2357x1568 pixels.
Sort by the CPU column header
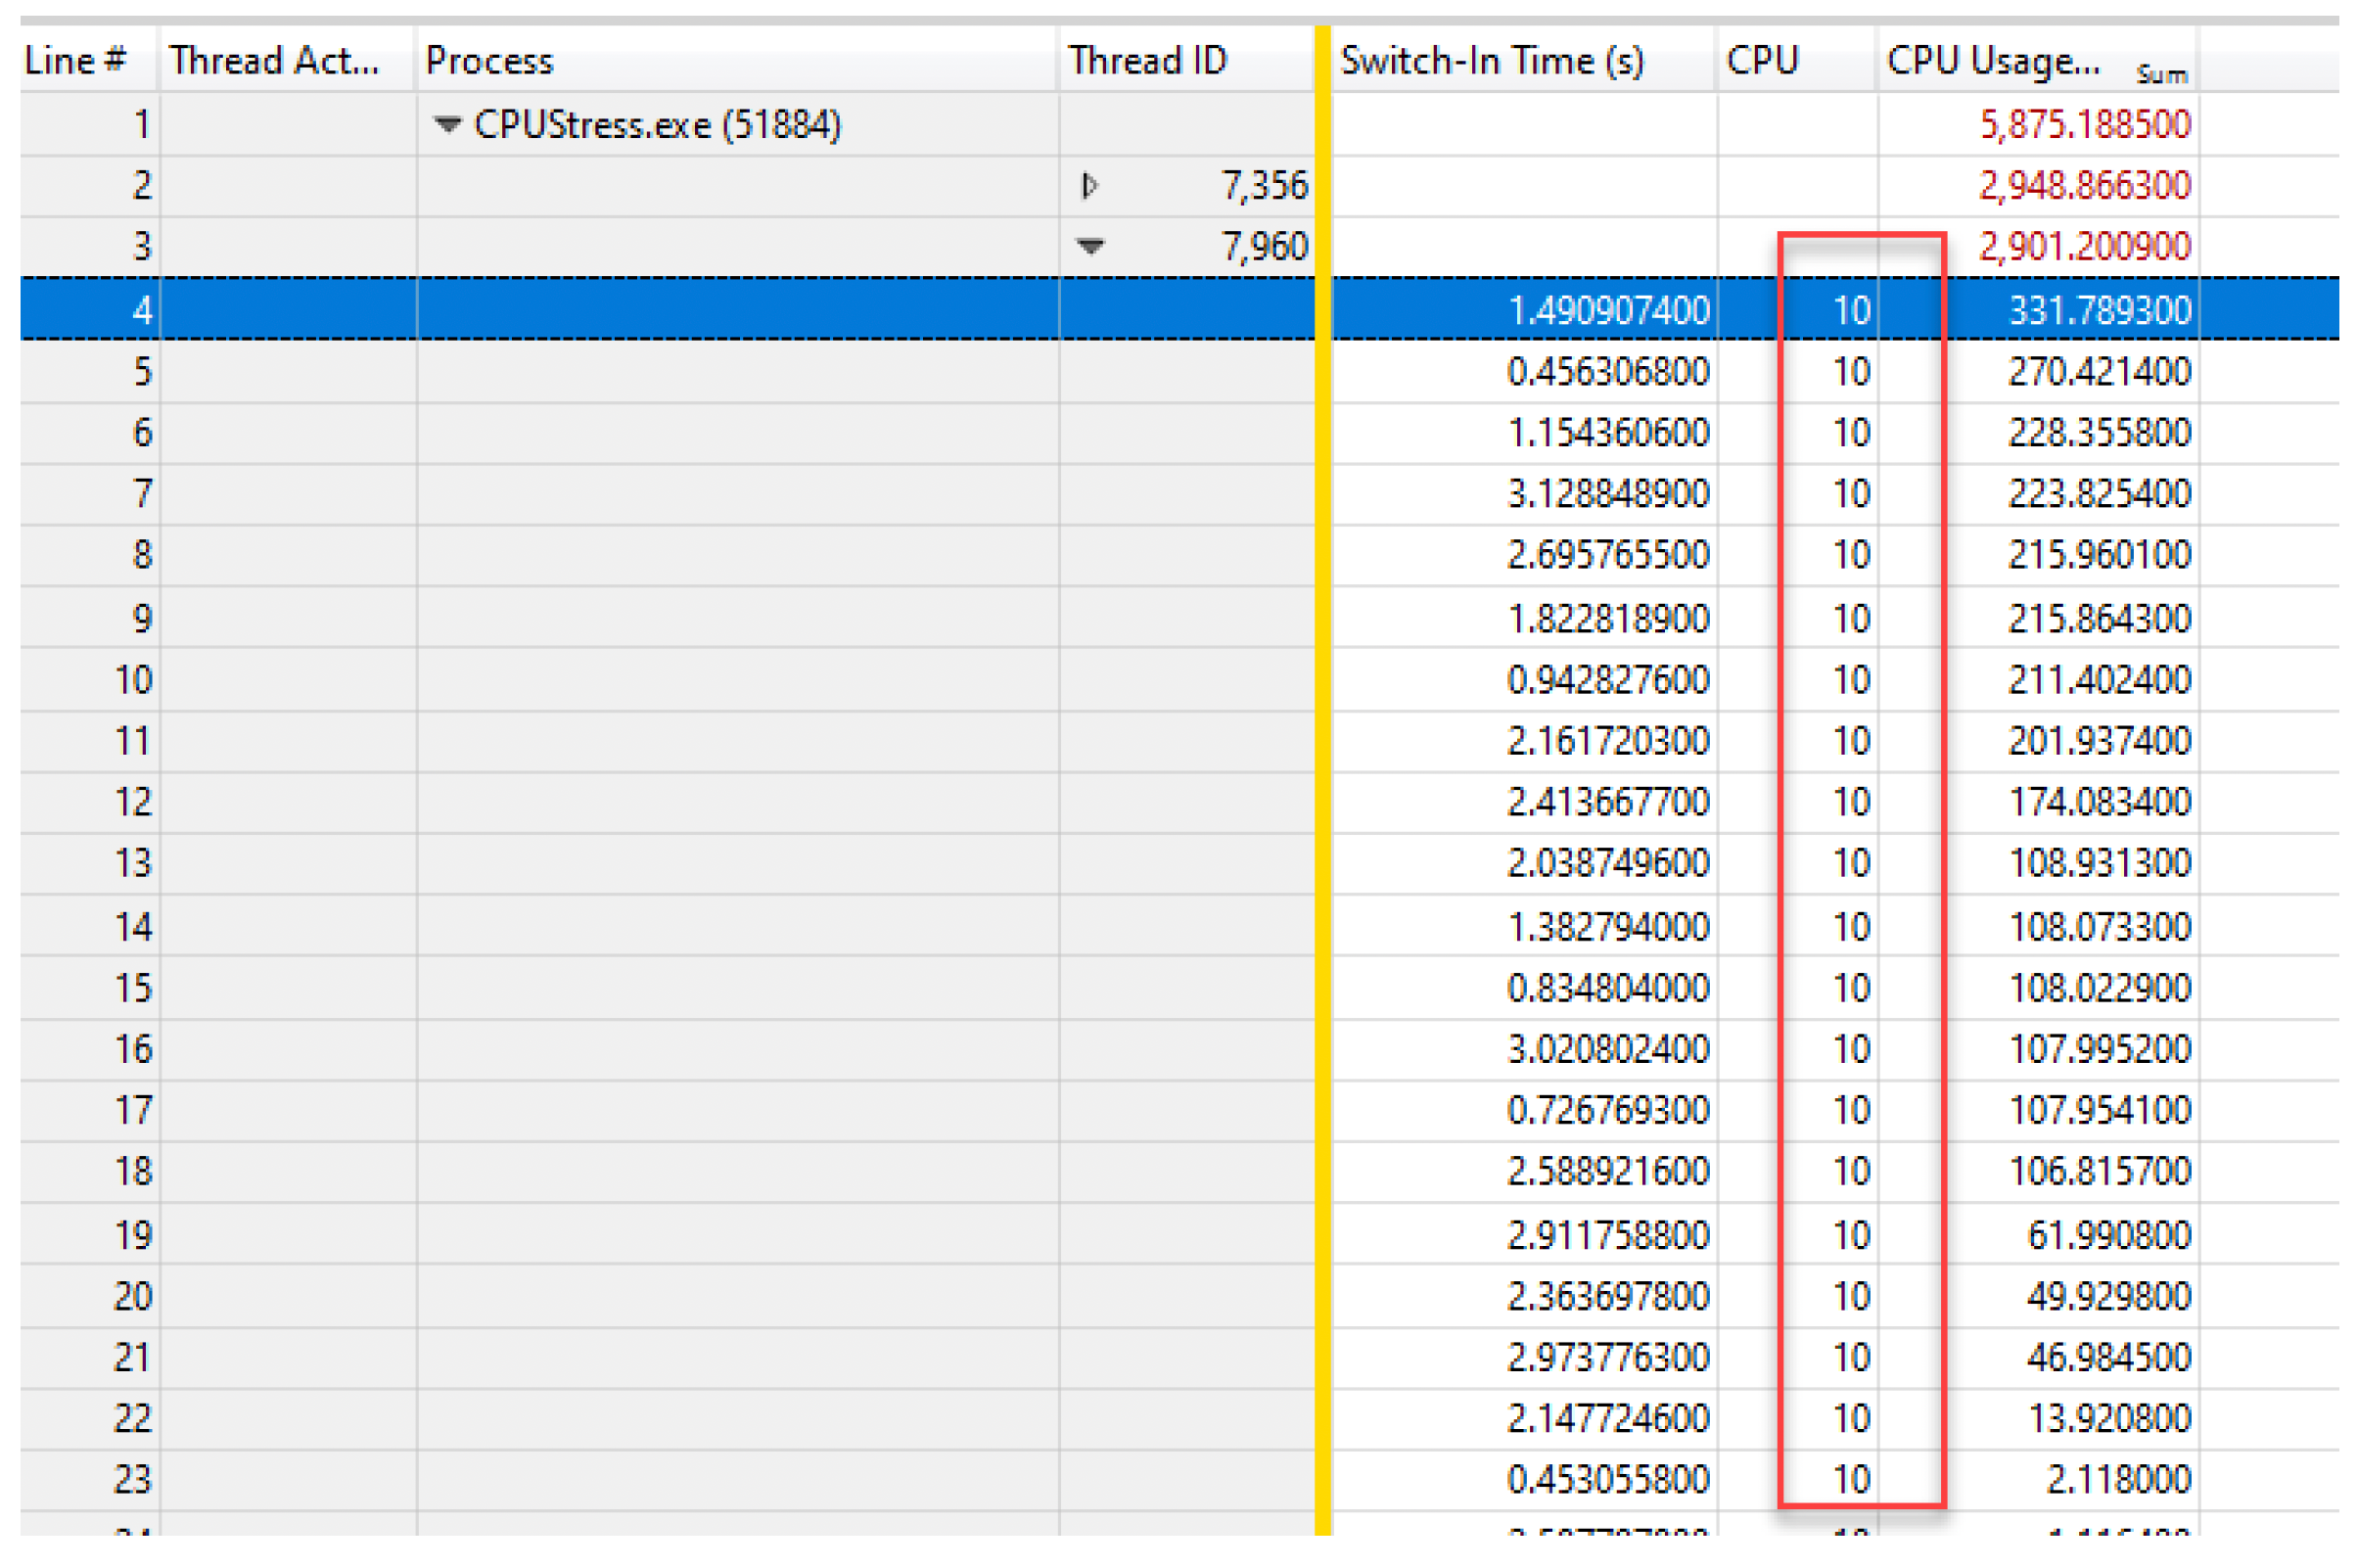point(1797,60)
